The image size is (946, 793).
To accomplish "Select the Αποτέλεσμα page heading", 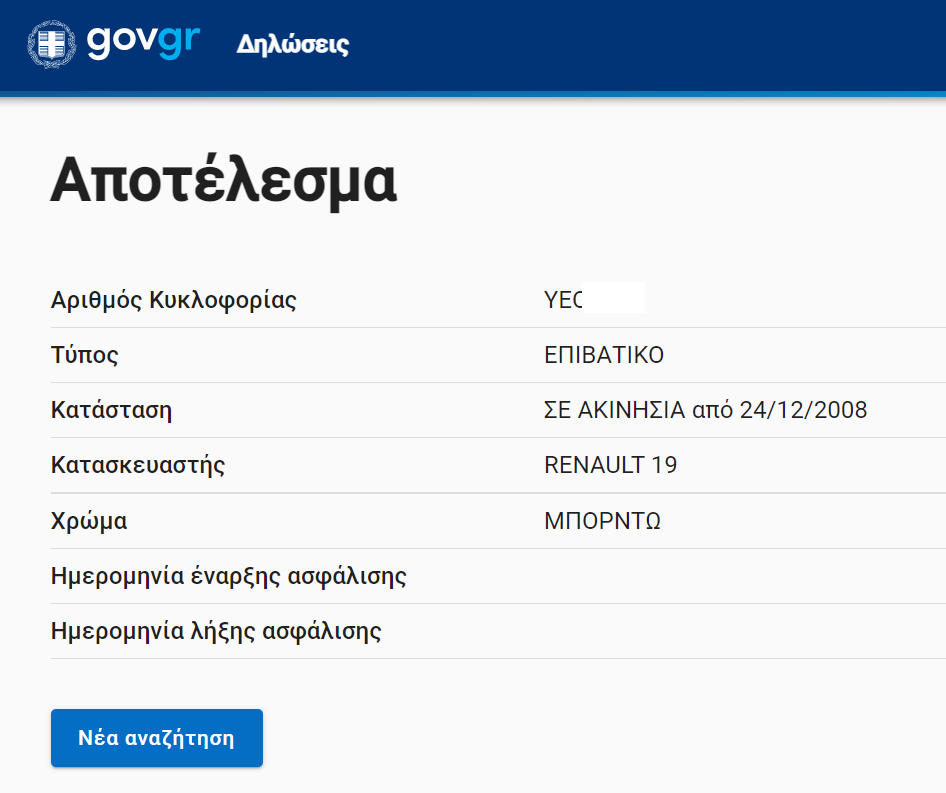I will [223, 180].
